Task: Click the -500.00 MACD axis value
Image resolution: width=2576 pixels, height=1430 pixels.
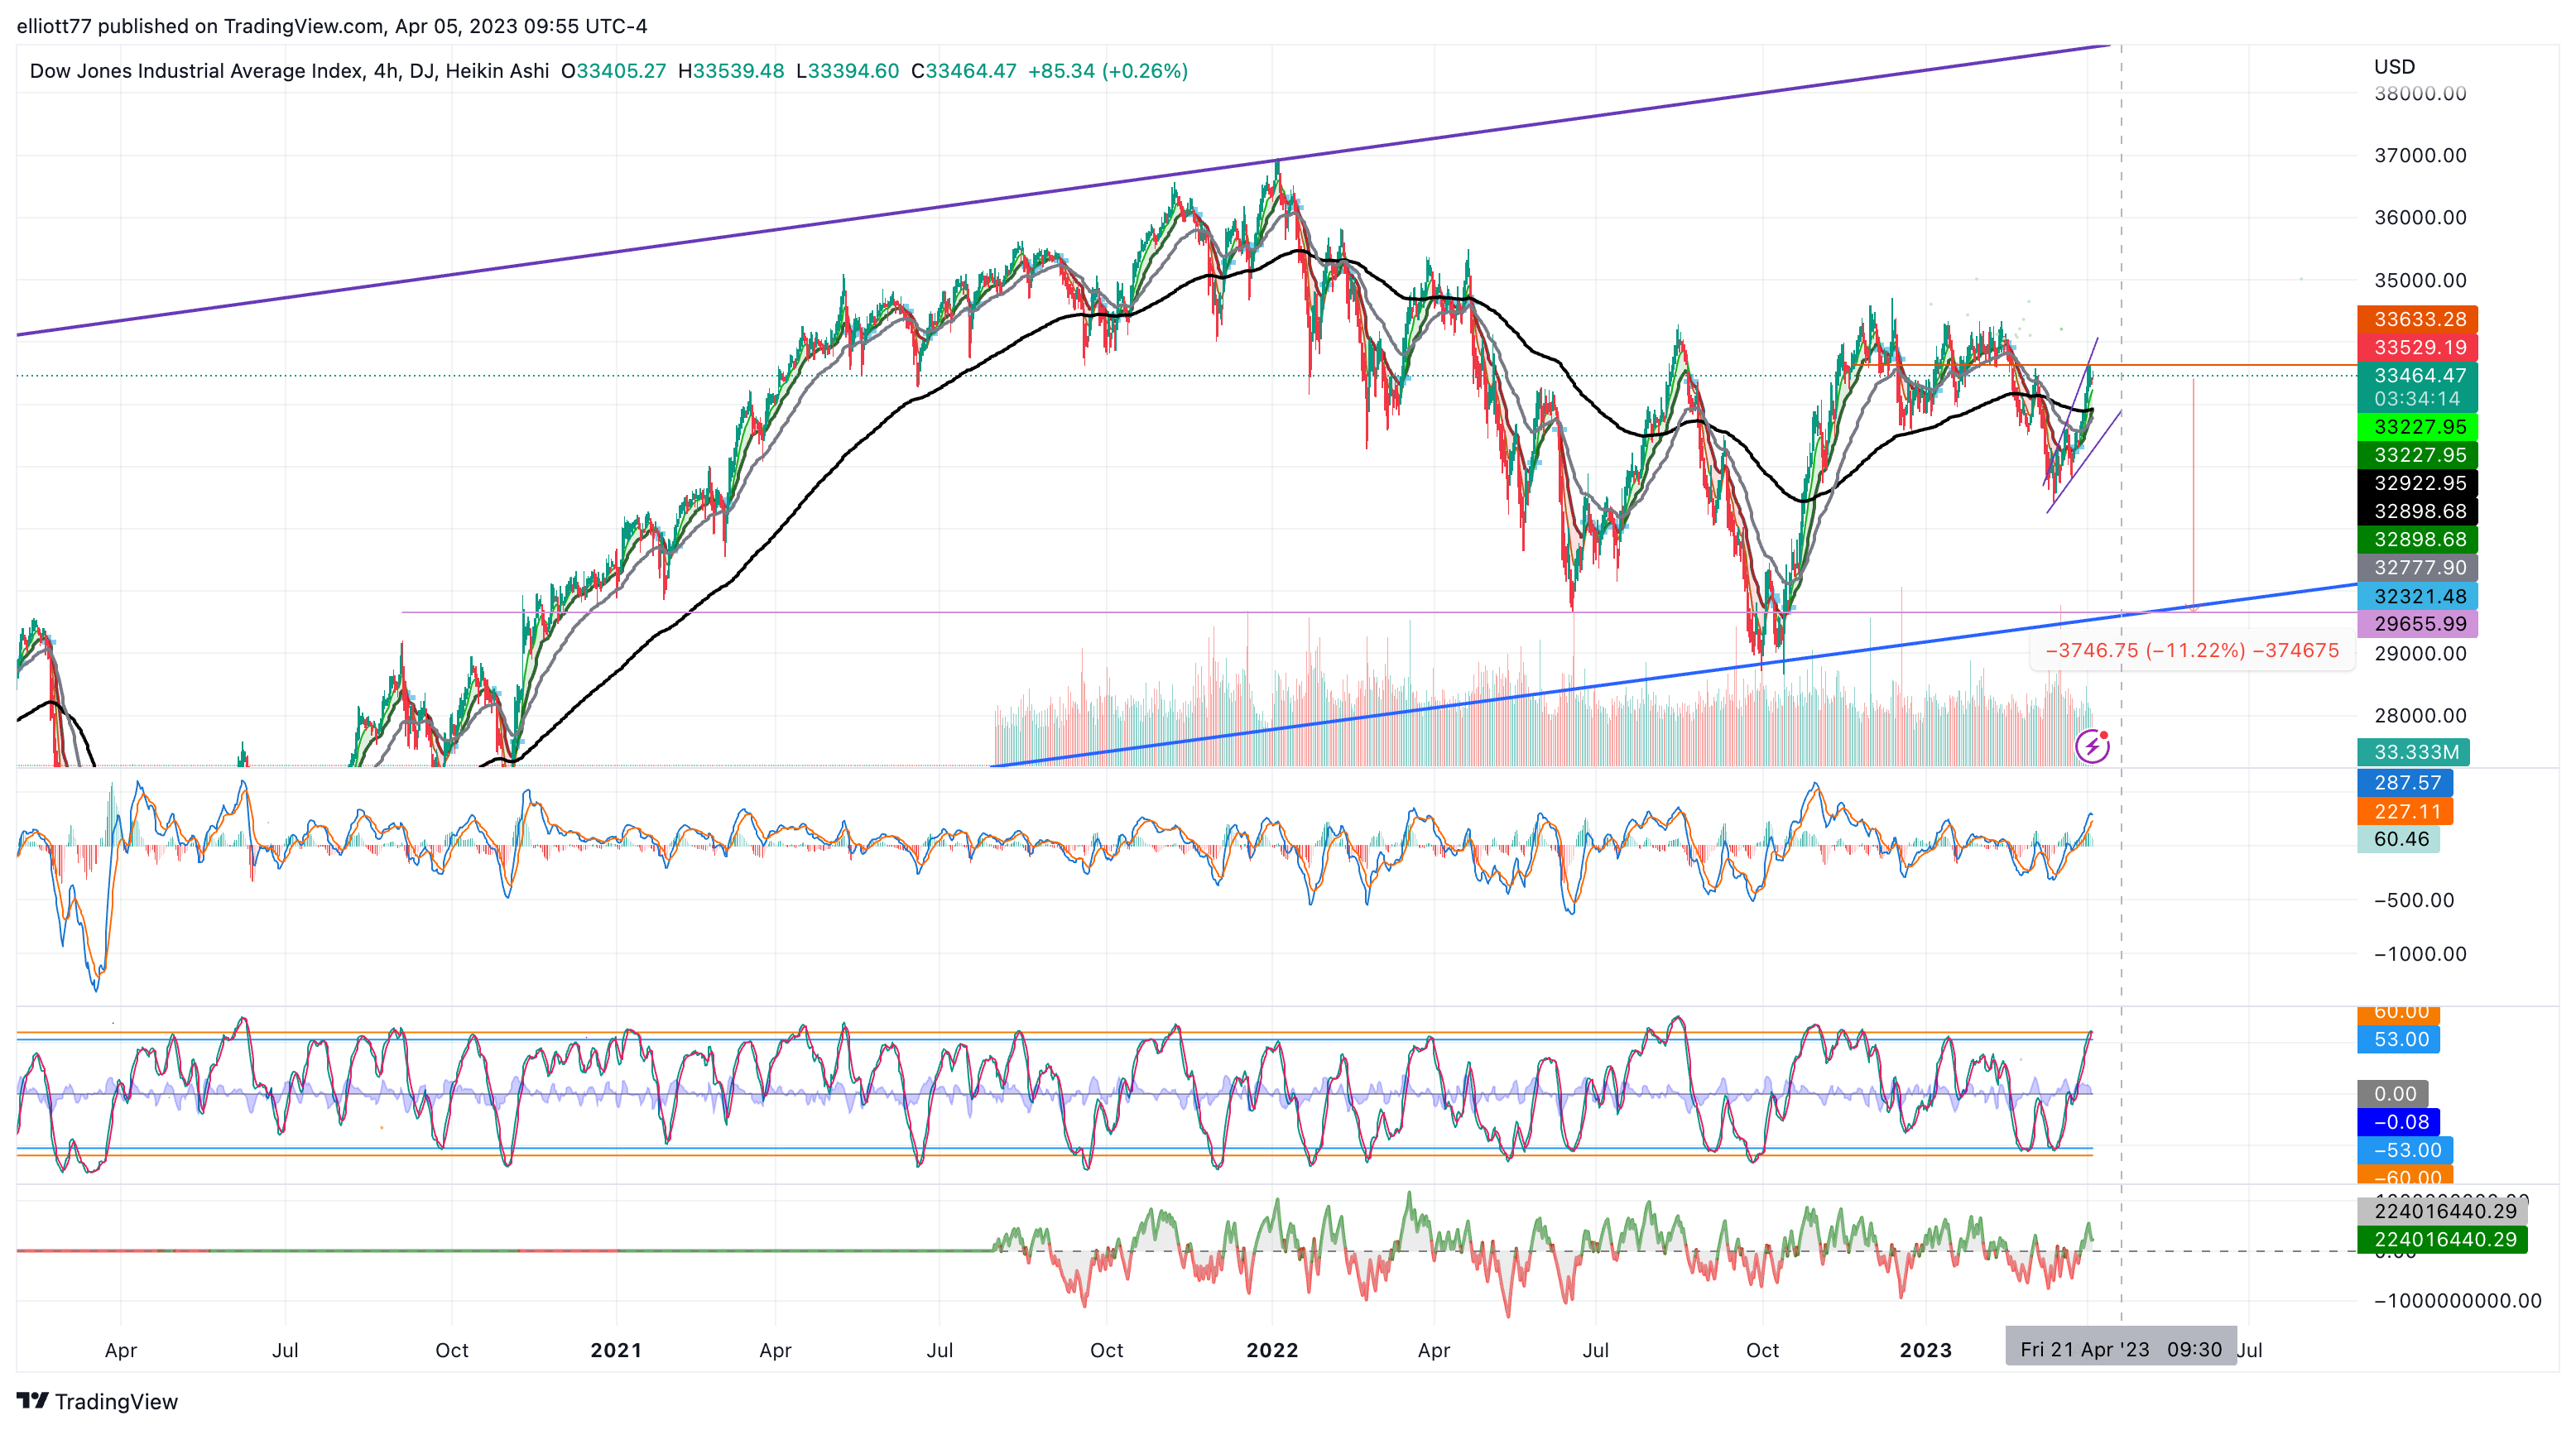Action: coord(2413,900)
